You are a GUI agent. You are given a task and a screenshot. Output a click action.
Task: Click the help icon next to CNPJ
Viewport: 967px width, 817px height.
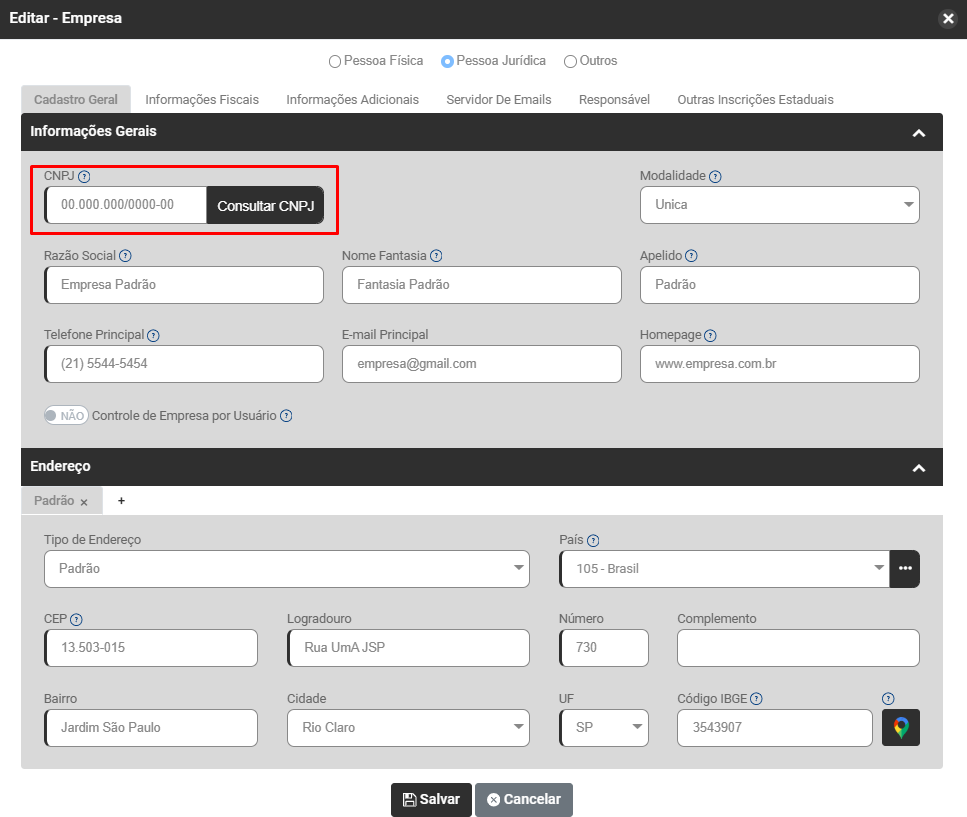pos(84,177)
